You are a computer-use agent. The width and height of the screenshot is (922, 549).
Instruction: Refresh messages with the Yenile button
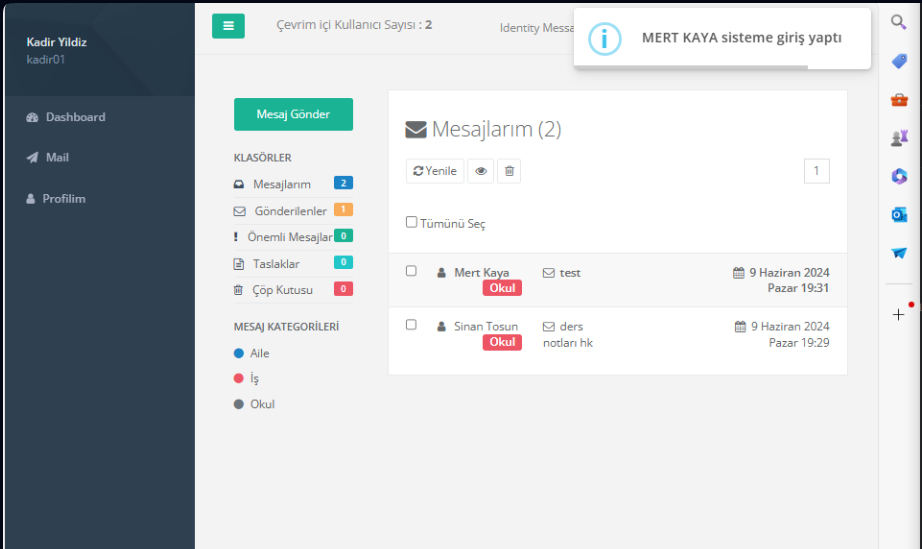pos(435,171)
